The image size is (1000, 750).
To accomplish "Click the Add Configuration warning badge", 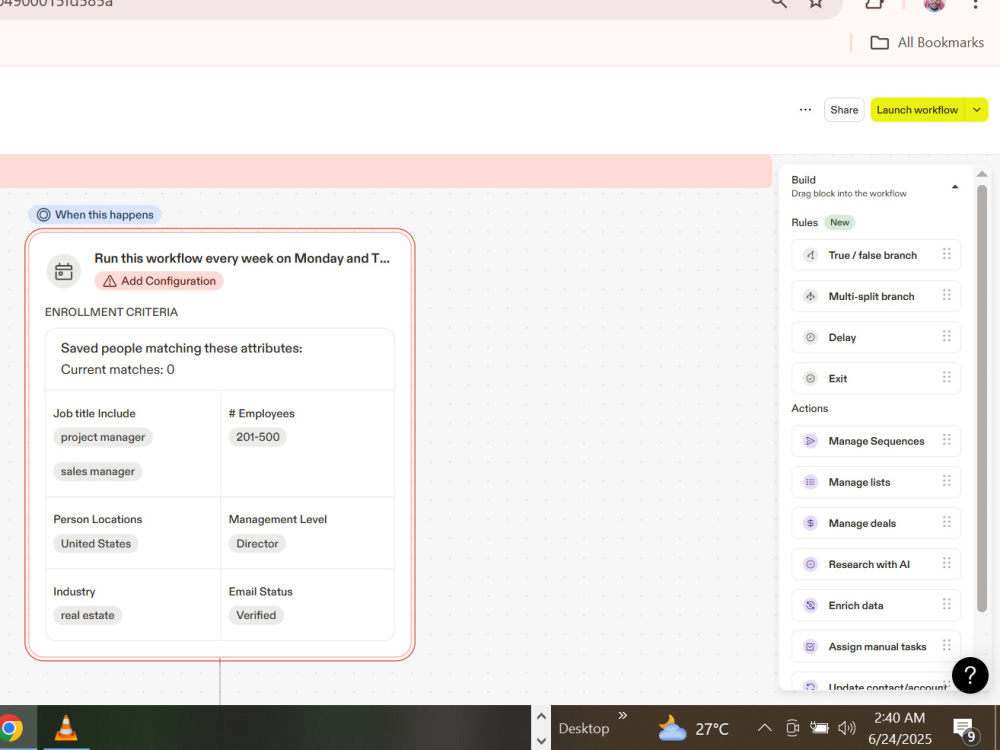I will 159,281.
